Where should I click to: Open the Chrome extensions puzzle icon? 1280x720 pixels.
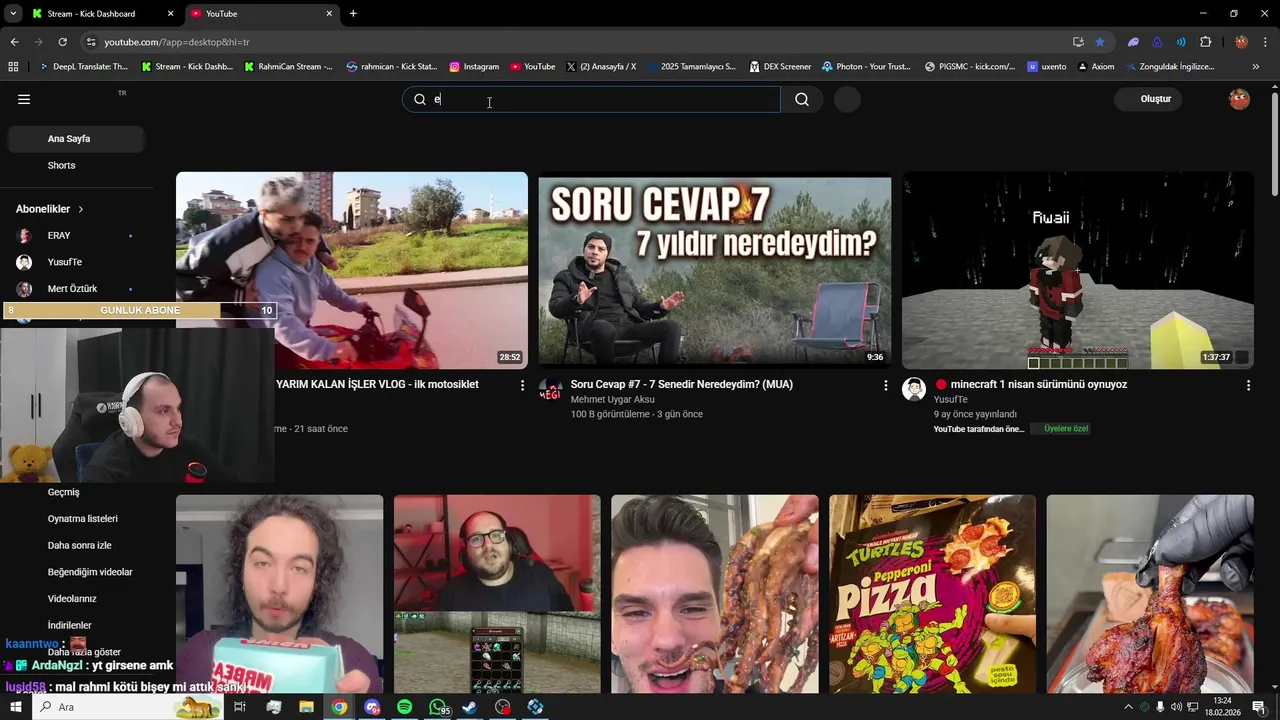pyautogui.click(x=1205, y=42)
